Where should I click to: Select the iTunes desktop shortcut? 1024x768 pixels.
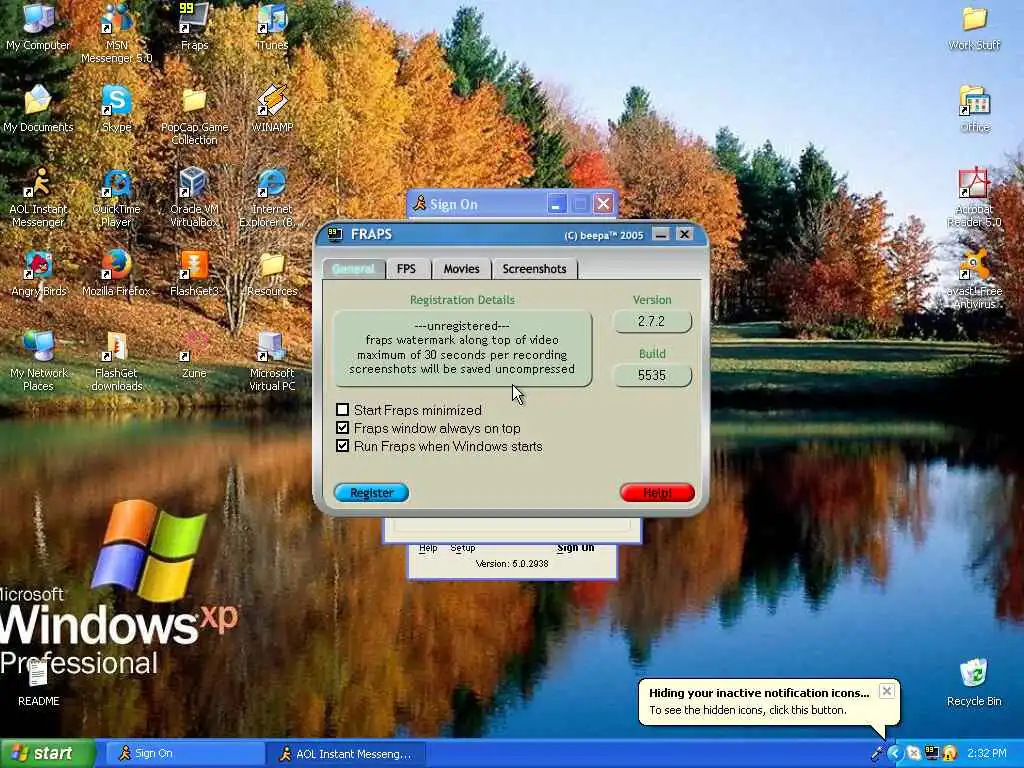coord(272,26)
